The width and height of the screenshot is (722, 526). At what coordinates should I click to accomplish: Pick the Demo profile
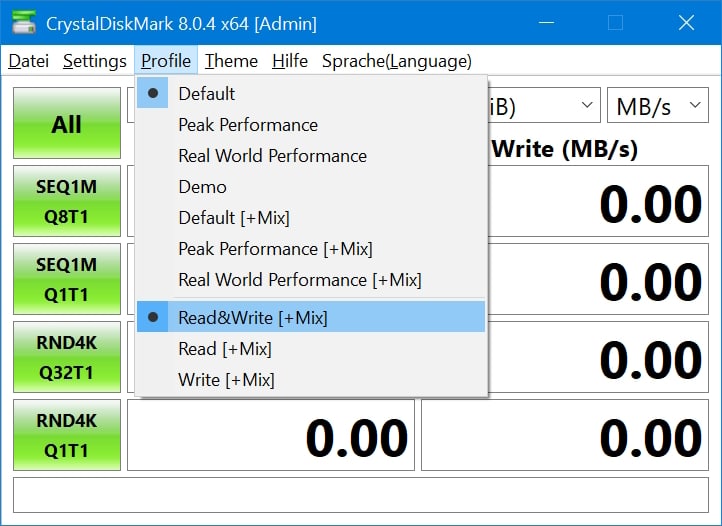(311, 187)
